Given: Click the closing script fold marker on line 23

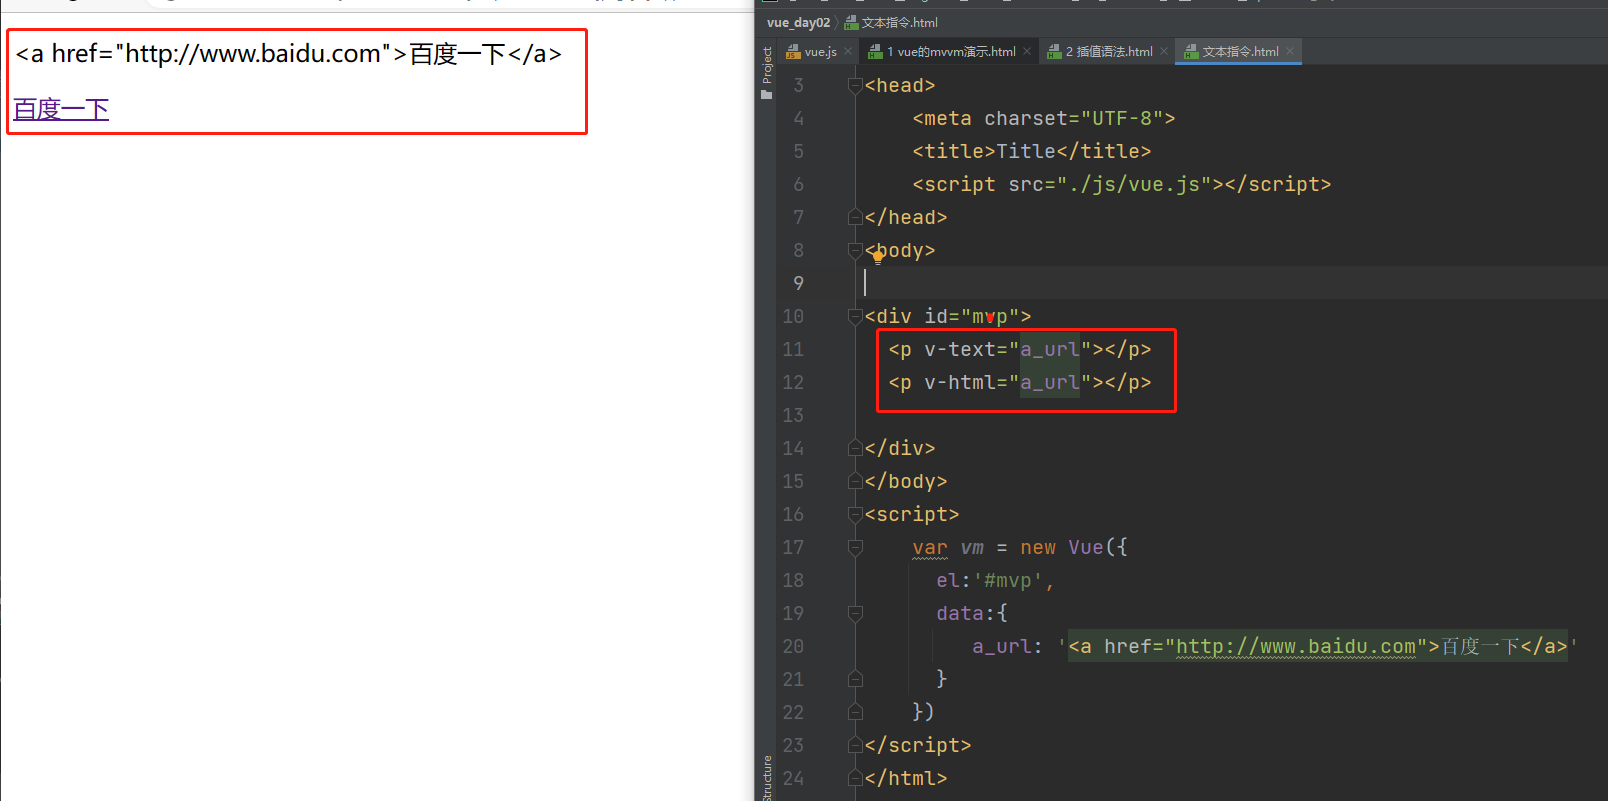Looking at the screenshot, I should (855, 745).
